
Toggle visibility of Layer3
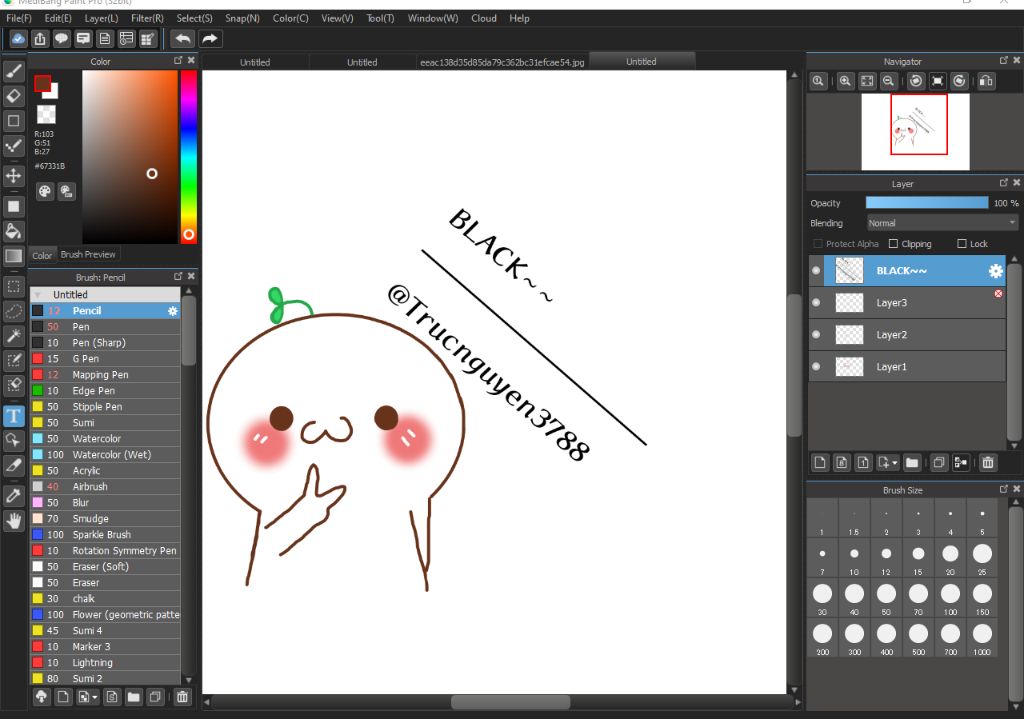816,302
